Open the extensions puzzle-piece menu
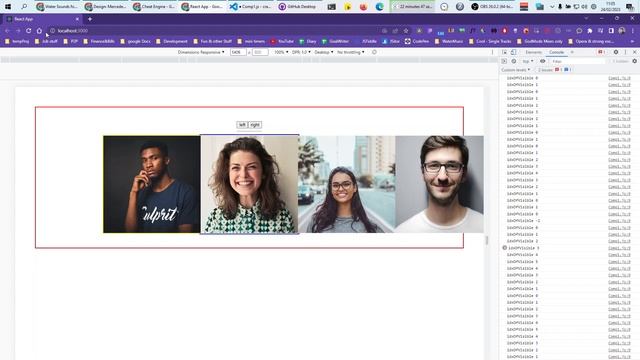Screen dimensions: 640x360 tap(590, 31)
